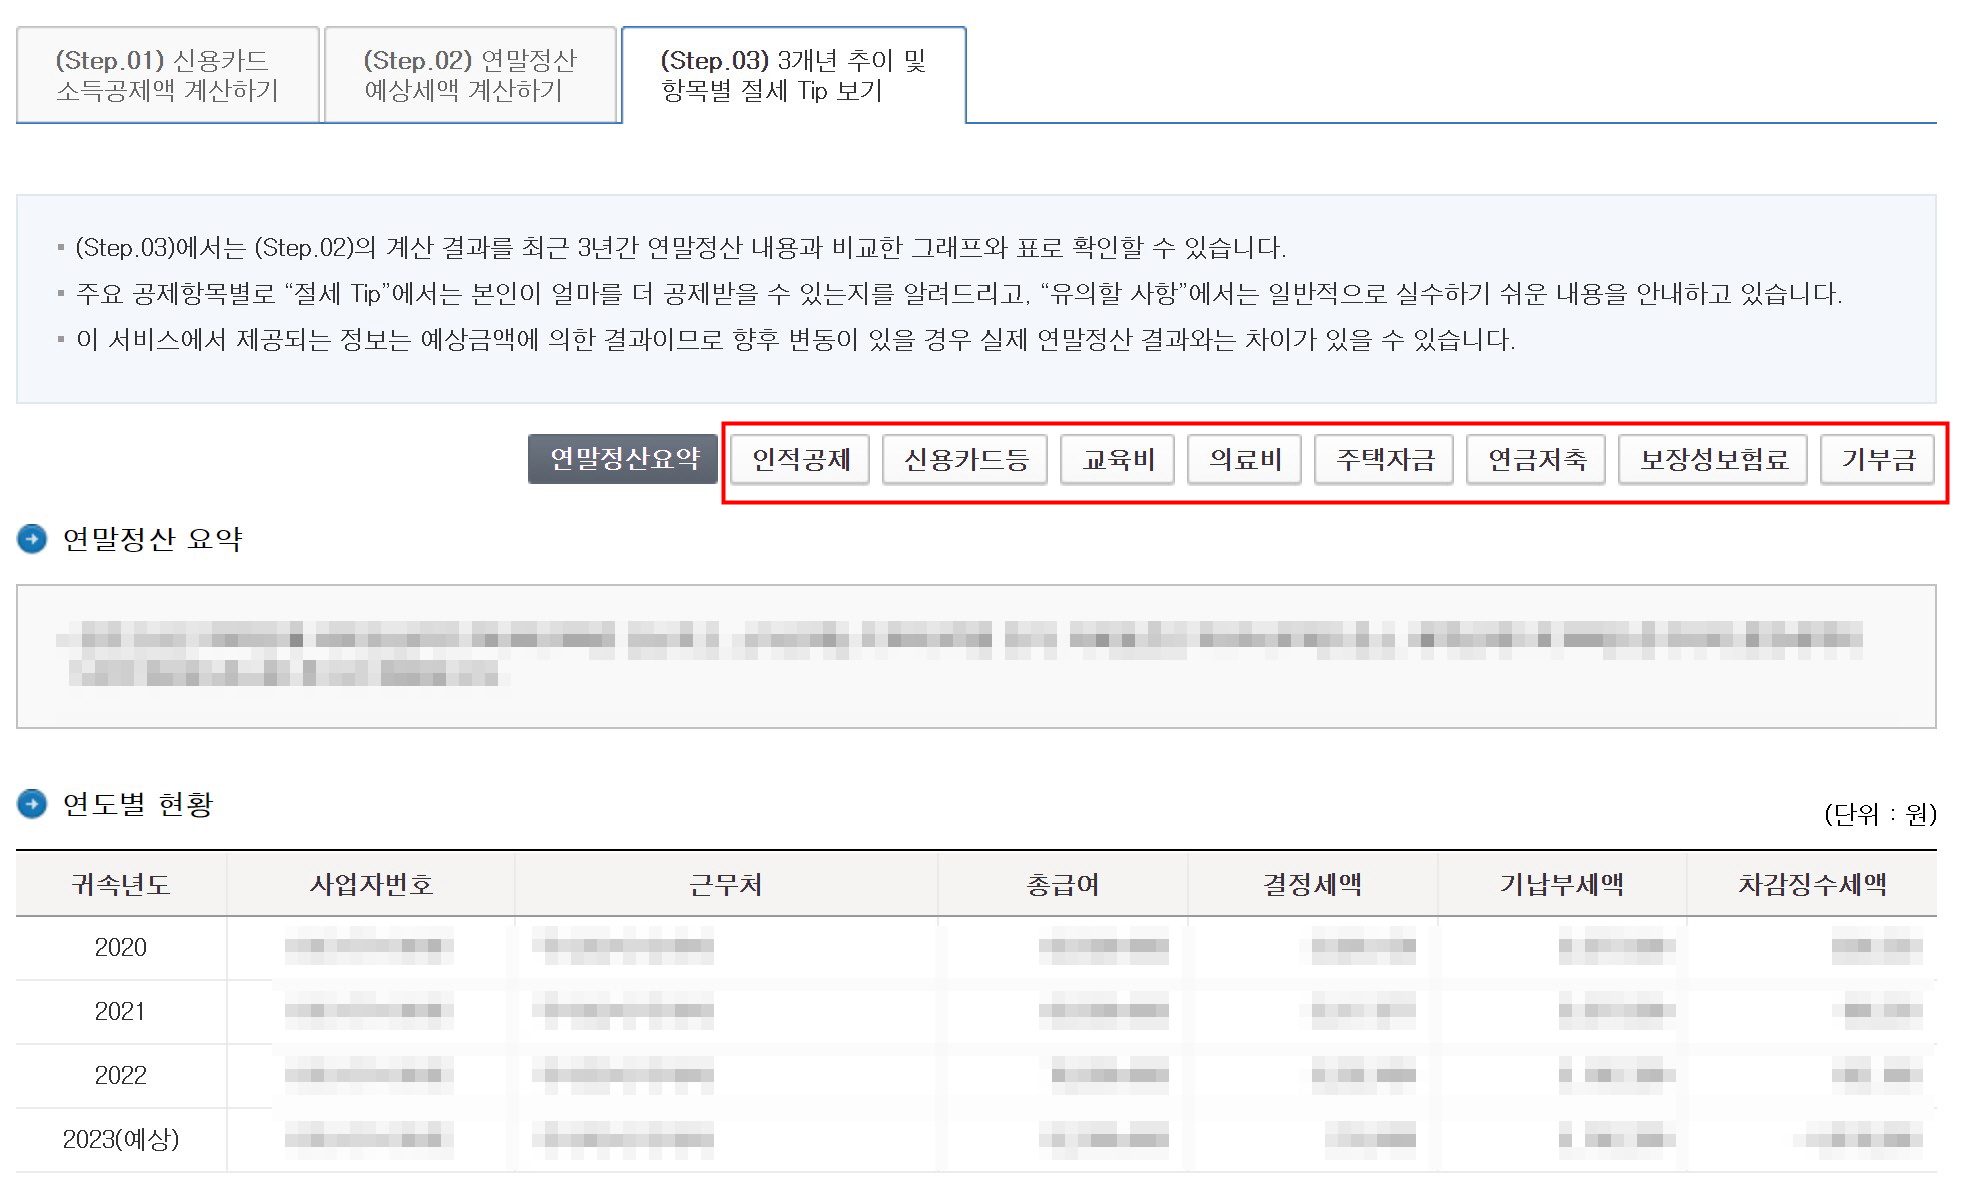The height and width of the screenshot is (1192, 1970).
Task: Click the 기부금 button
Action: coord(1877,460)
